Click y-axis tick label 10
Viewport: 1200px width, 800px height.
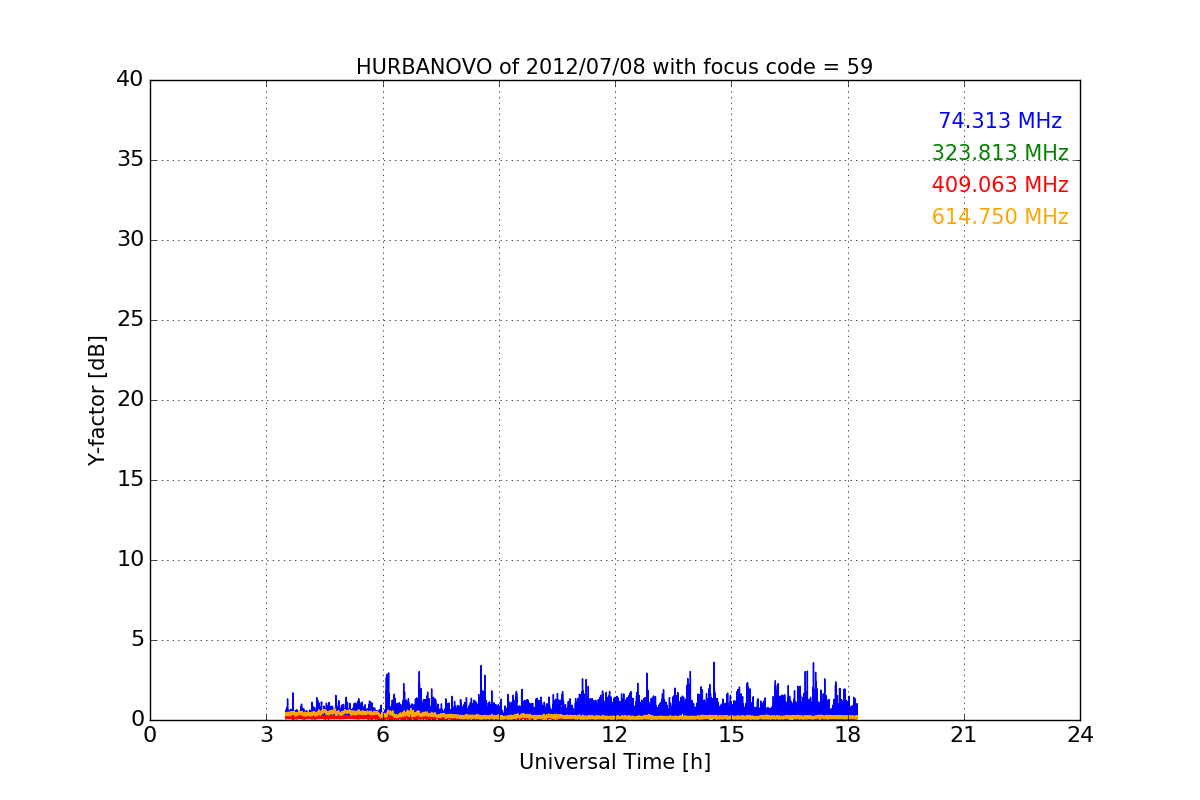pos(130,560)
